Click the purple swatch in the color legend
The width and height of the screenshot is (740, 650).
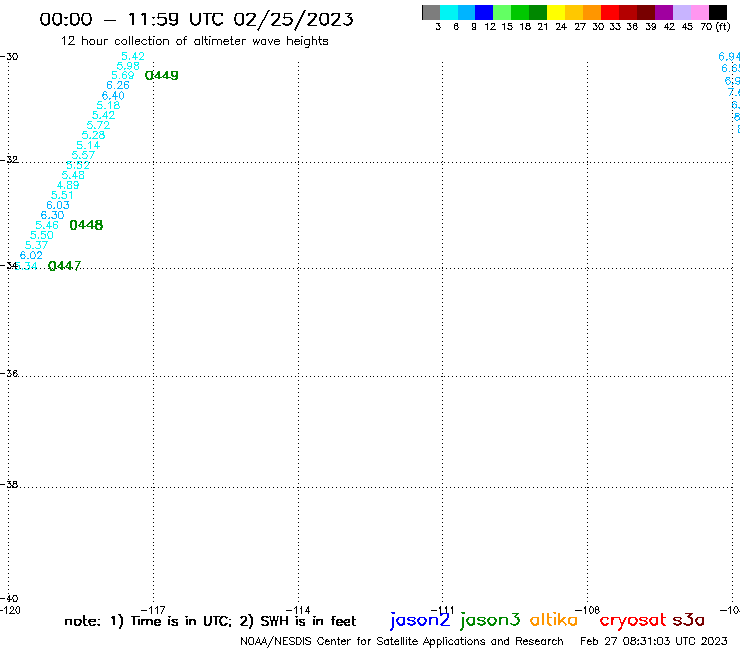(x=664, y=12)
